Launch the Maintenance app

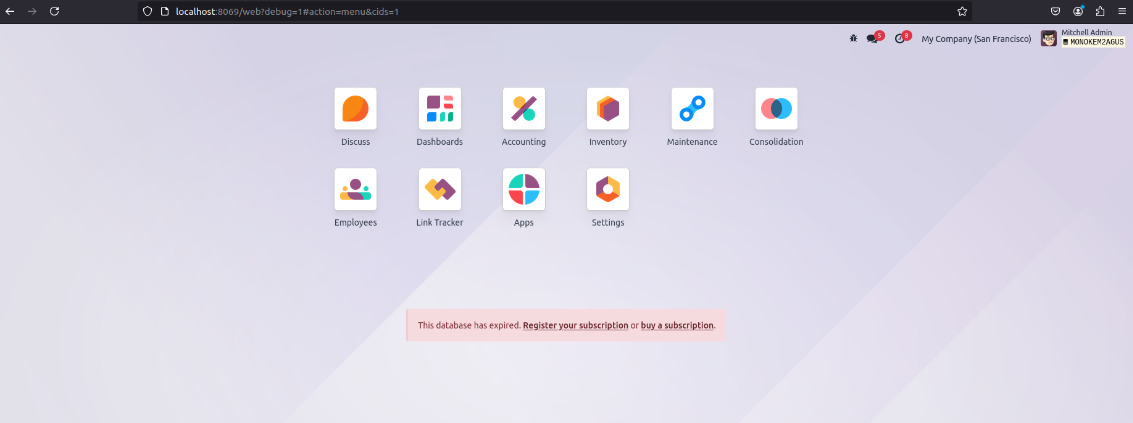(692, 109)
